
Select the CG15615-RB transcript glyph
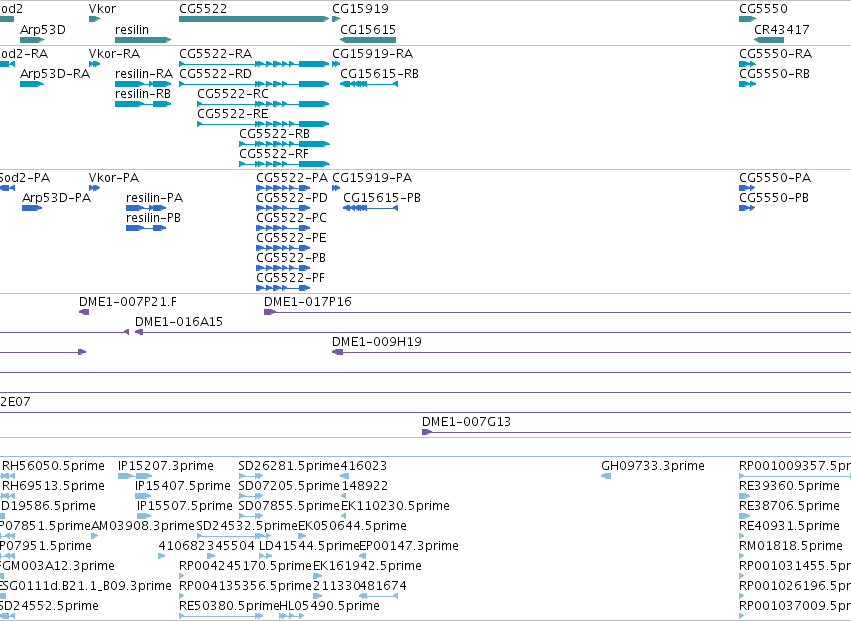[x=369, y=84]
